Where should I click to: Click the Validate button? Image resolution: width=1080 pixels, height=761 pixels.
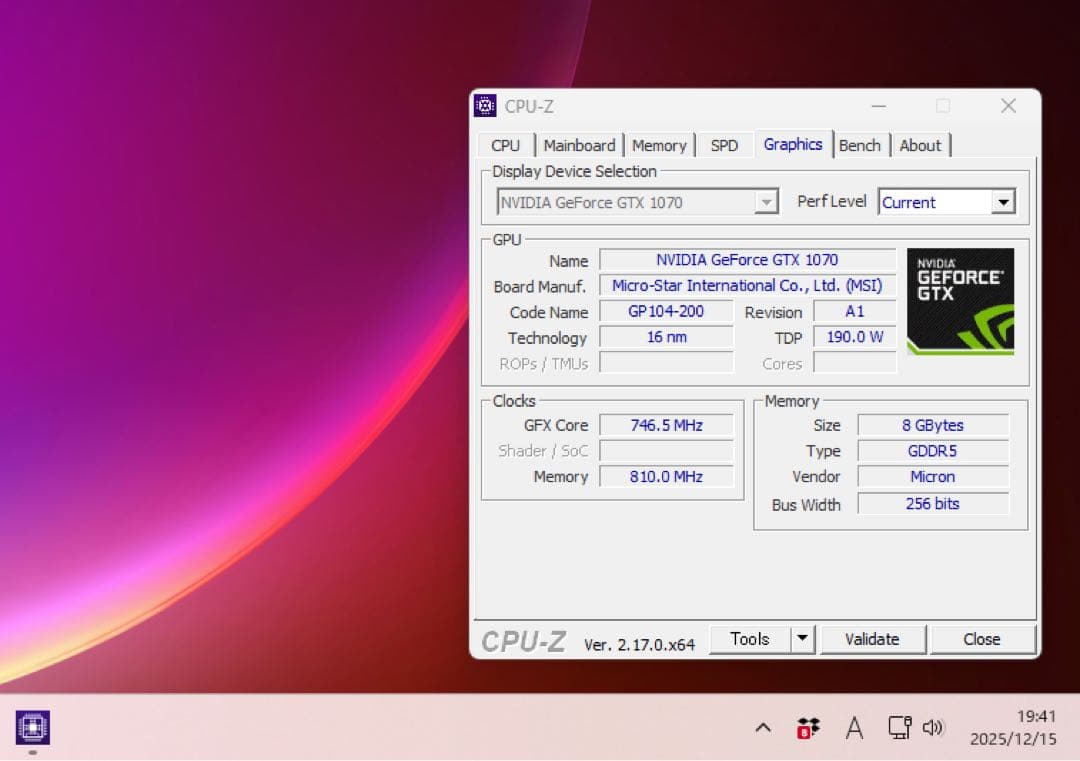click(x=872, y=639)
